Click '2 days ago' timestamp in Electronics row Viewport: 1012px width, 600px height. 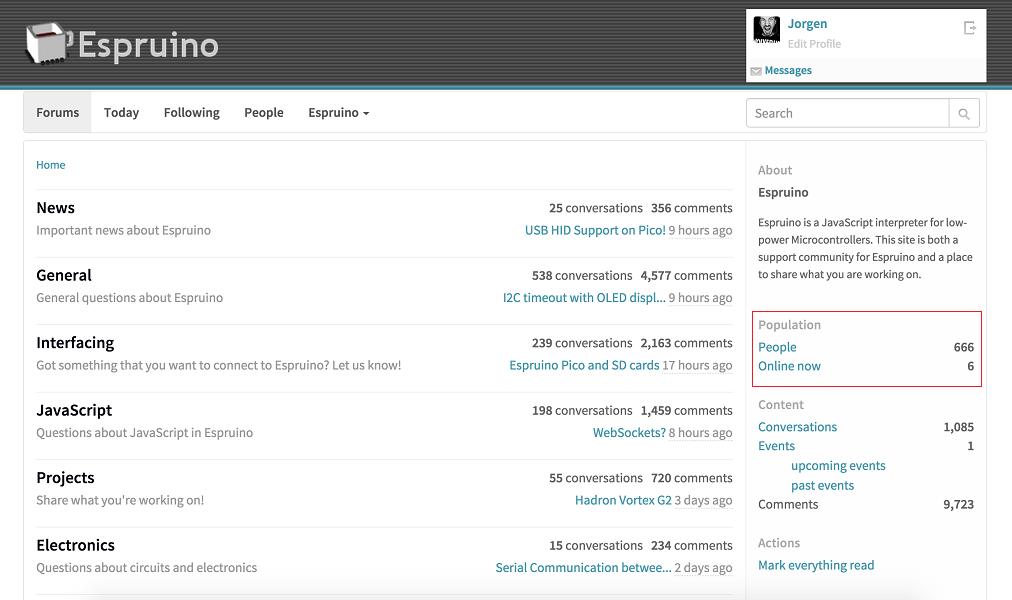point(703,568)
